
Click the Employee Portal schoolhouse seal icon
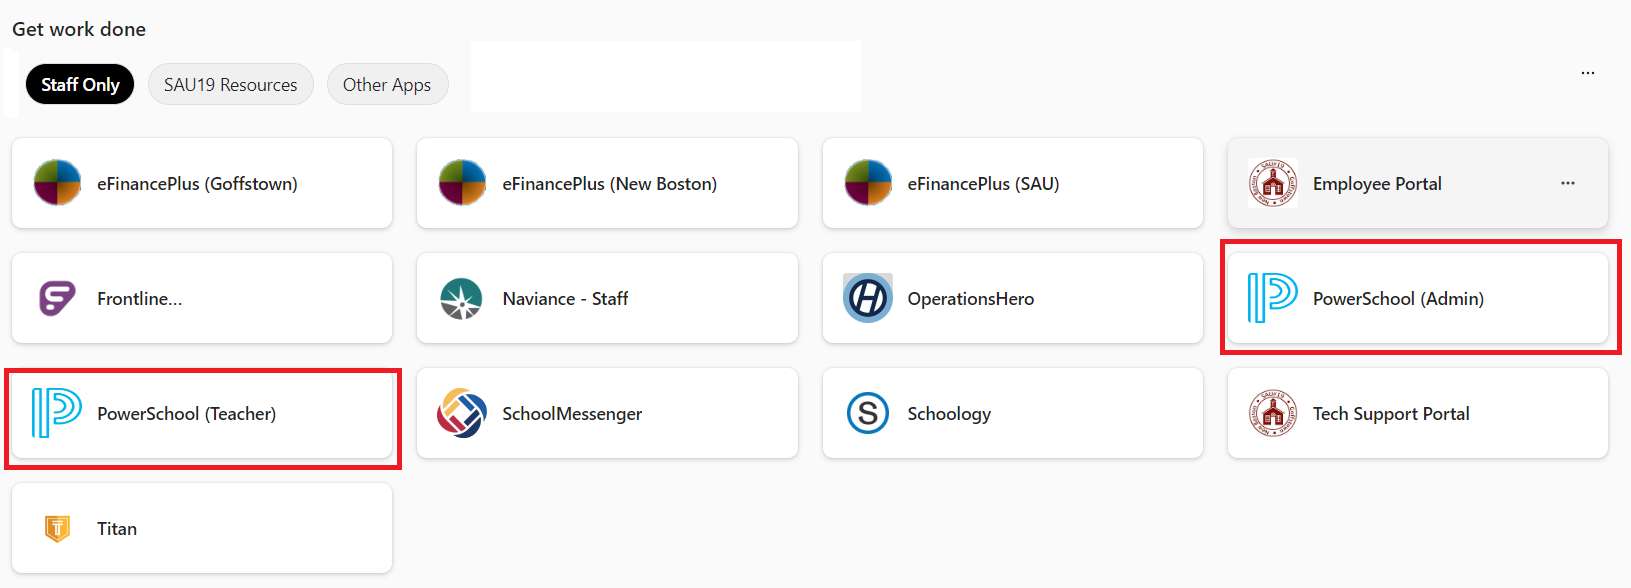pyautogui.click(x=1273, y=183)
